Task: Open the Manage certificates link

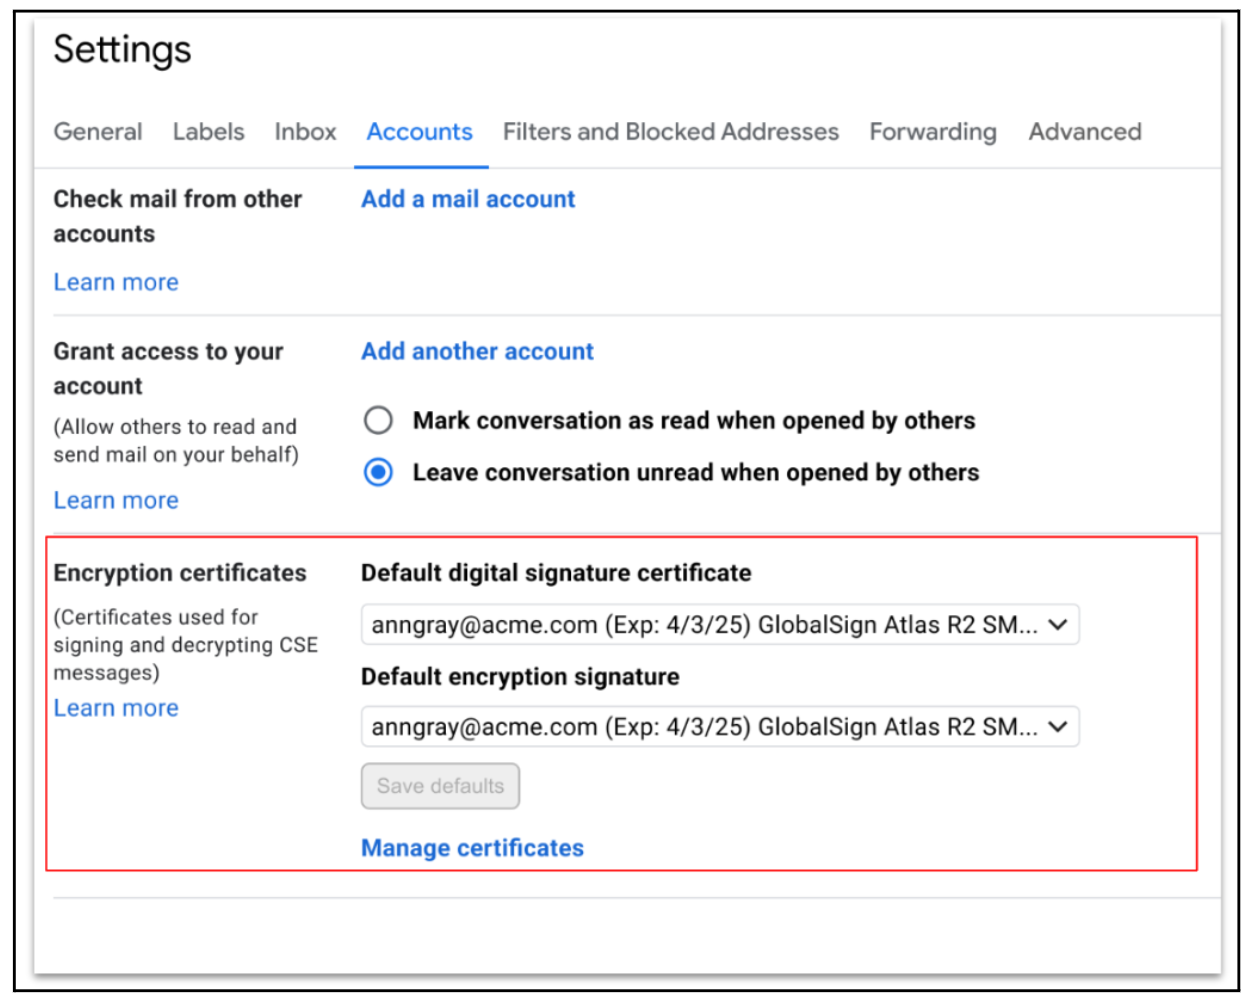Action: [x=472, y=848]
